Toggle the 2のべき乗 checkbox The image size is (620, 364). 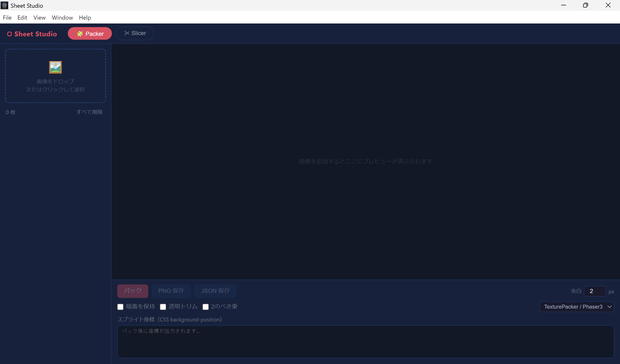206,307
